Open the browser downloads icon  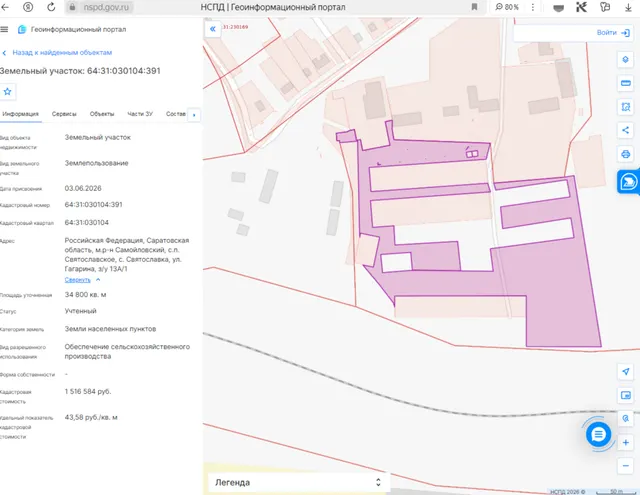click(x=629, y=7)
